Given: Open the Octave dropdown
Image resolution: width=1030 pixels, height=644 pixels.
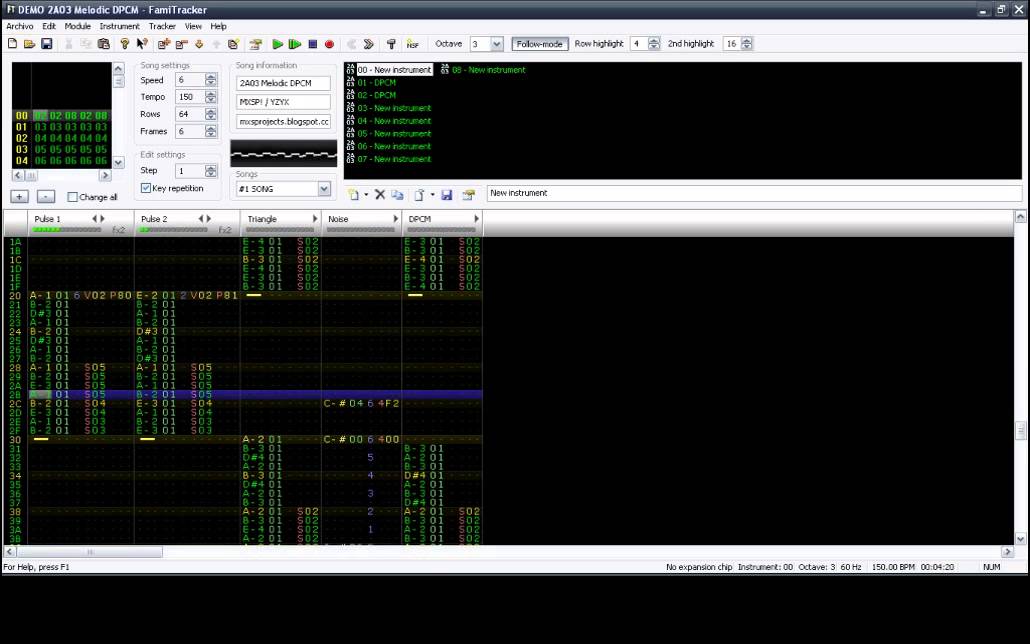Looking at the screenshot, I should [497, 44].
